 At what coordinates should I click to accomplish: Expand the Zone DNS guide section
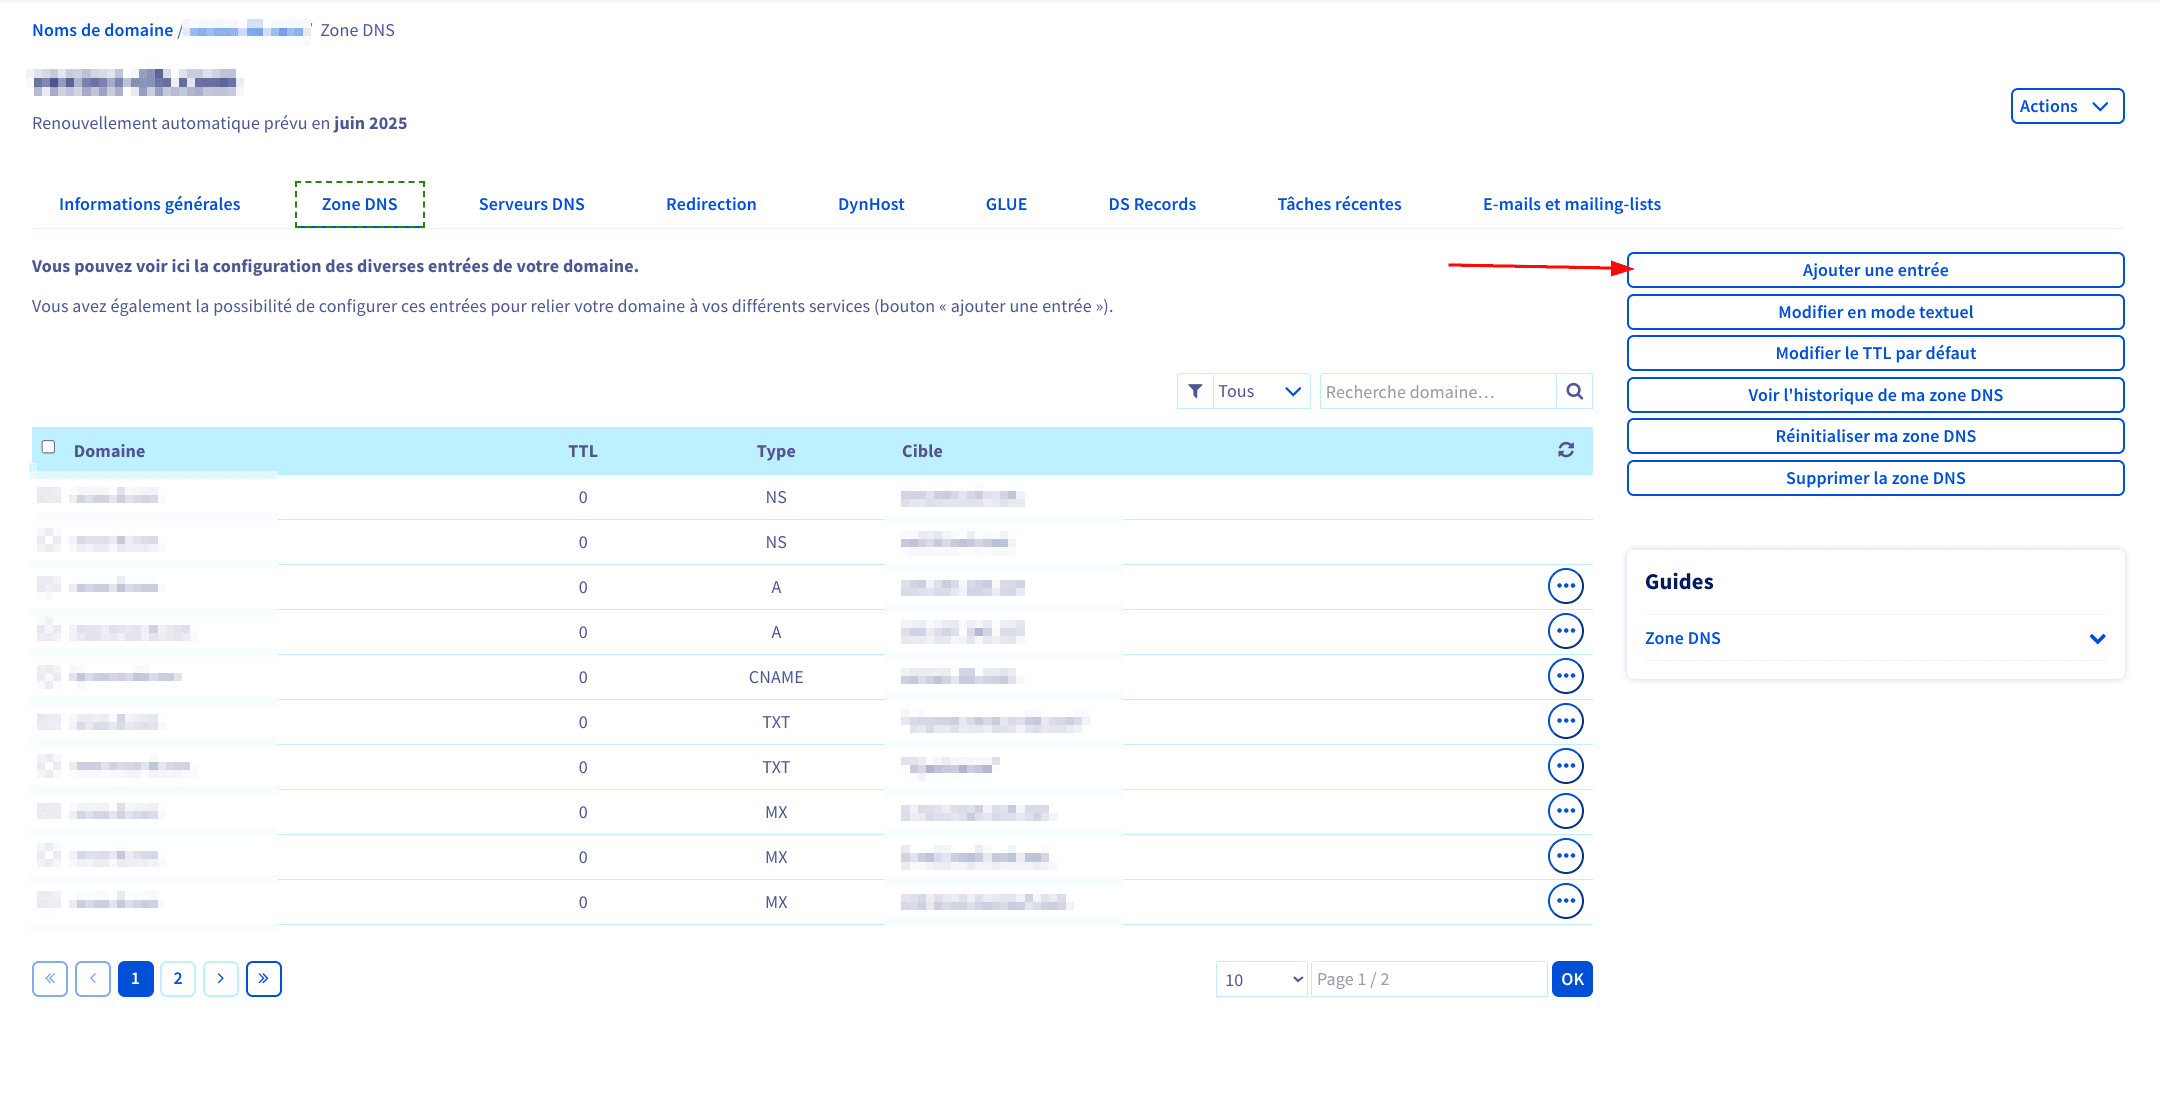click(x=1875, y=638)
